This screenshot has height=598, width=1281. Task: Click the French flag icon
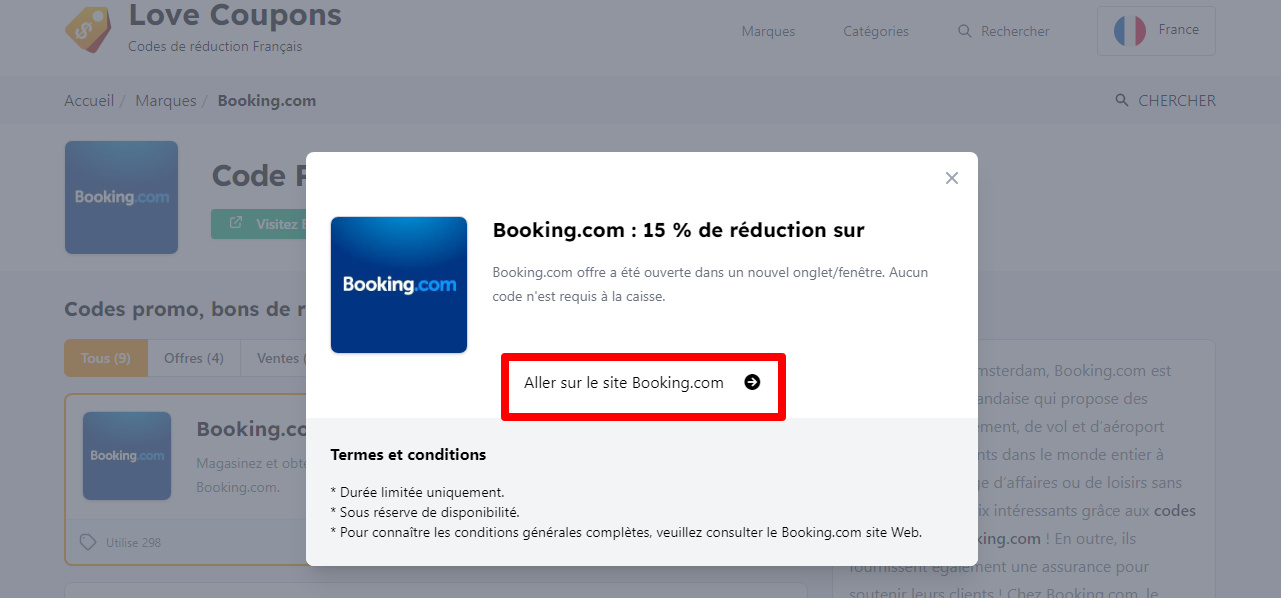[x=1129, y=30]
